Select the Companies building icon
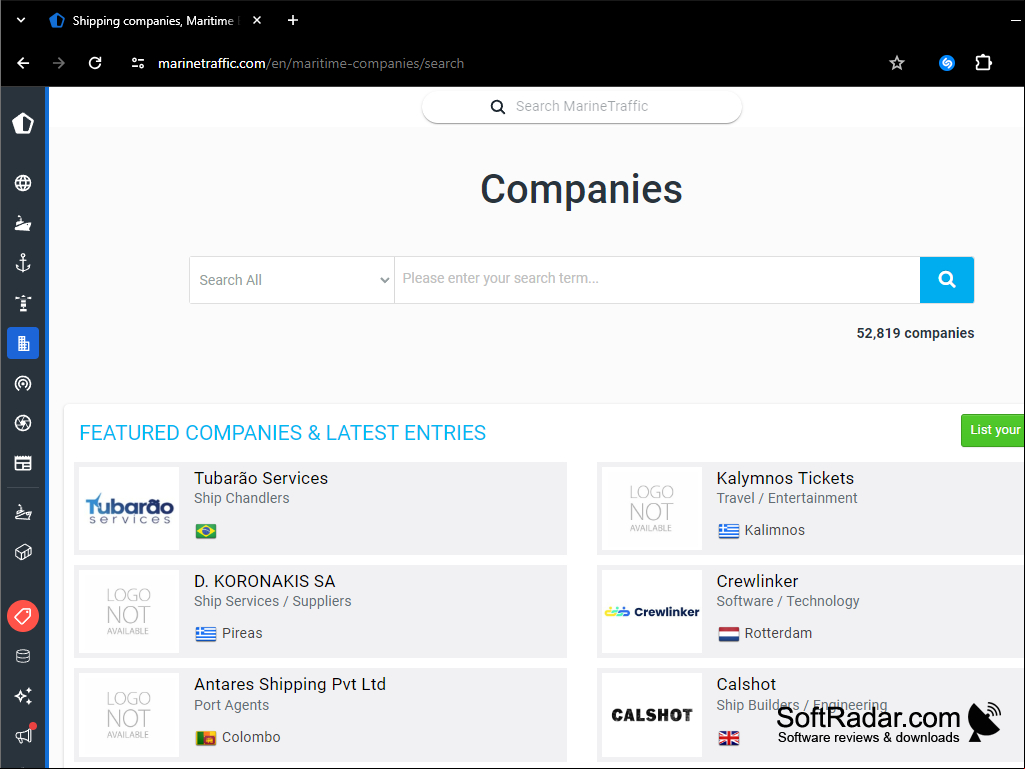Screen dimensions: 1025x769 point(23,343)
